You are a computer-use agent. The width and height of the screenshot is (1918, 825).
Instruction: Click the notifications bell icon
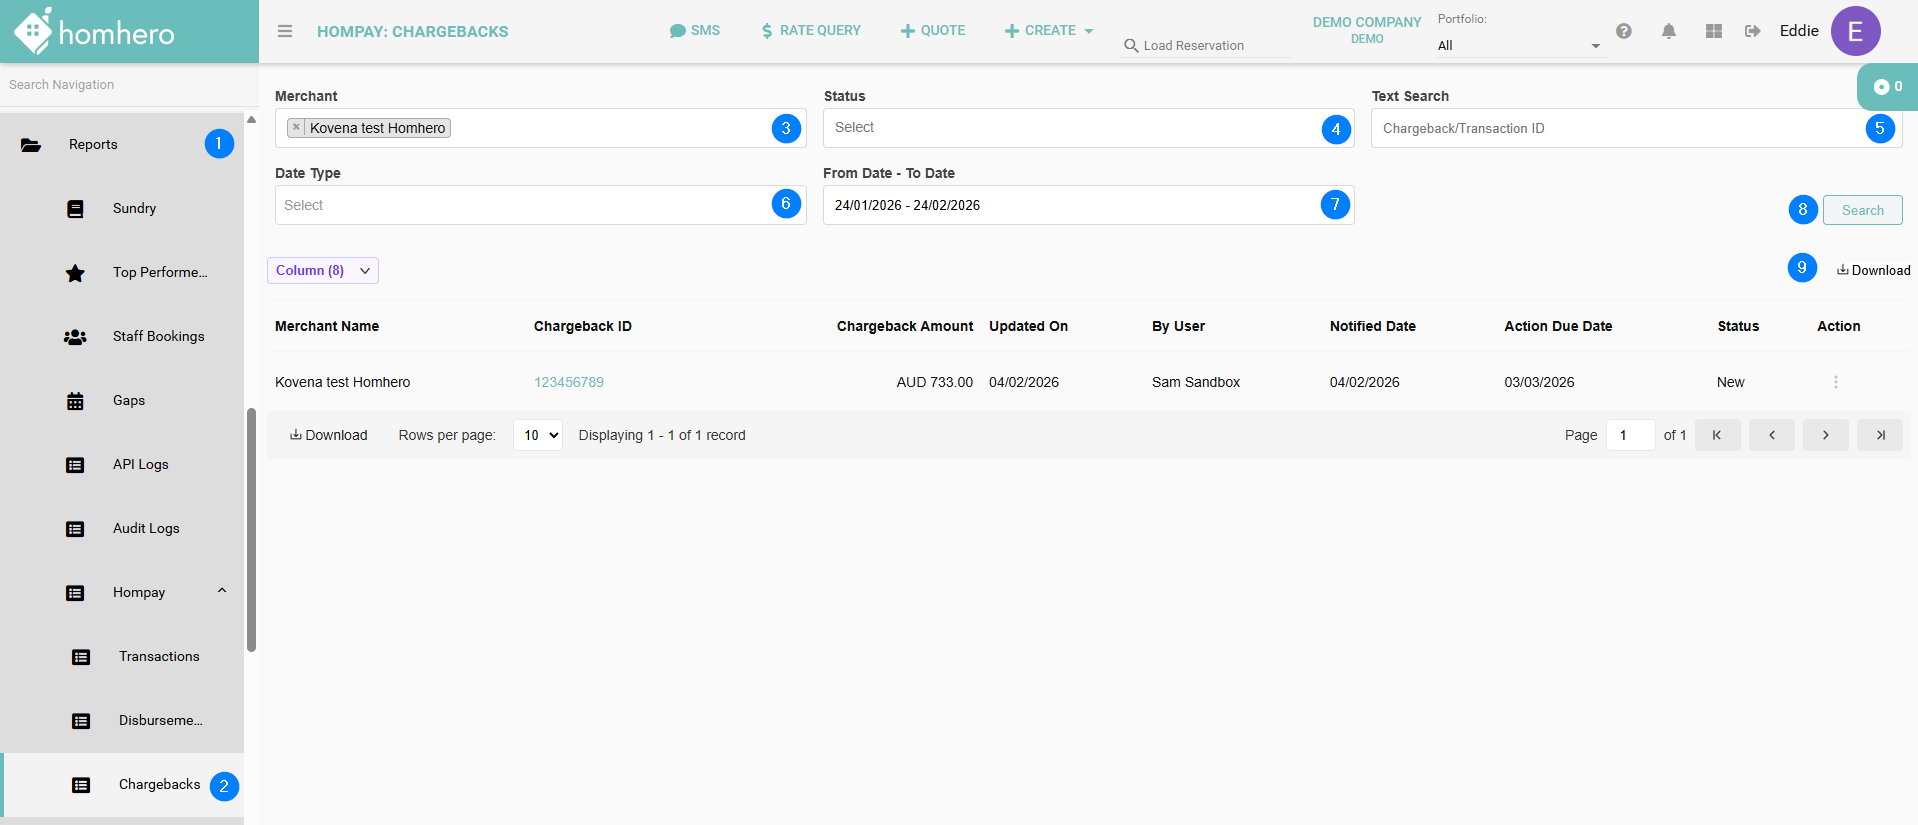(1668, 31)
